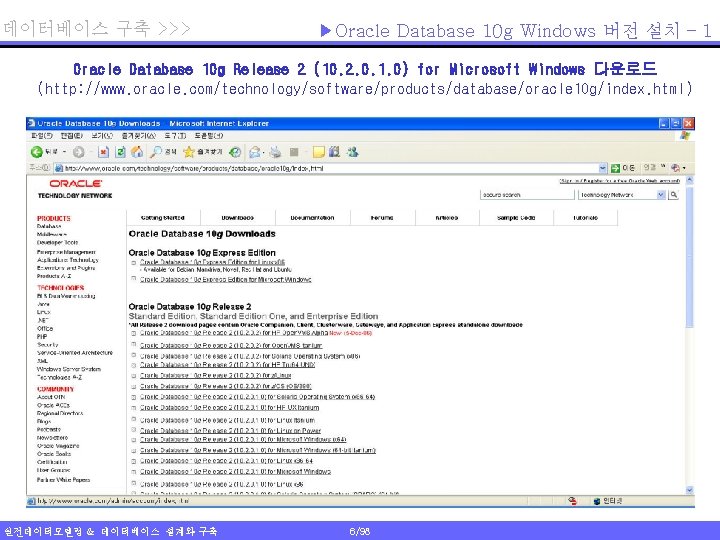Open Release 2 for HP-UX Itanium link

pos(229,408)
